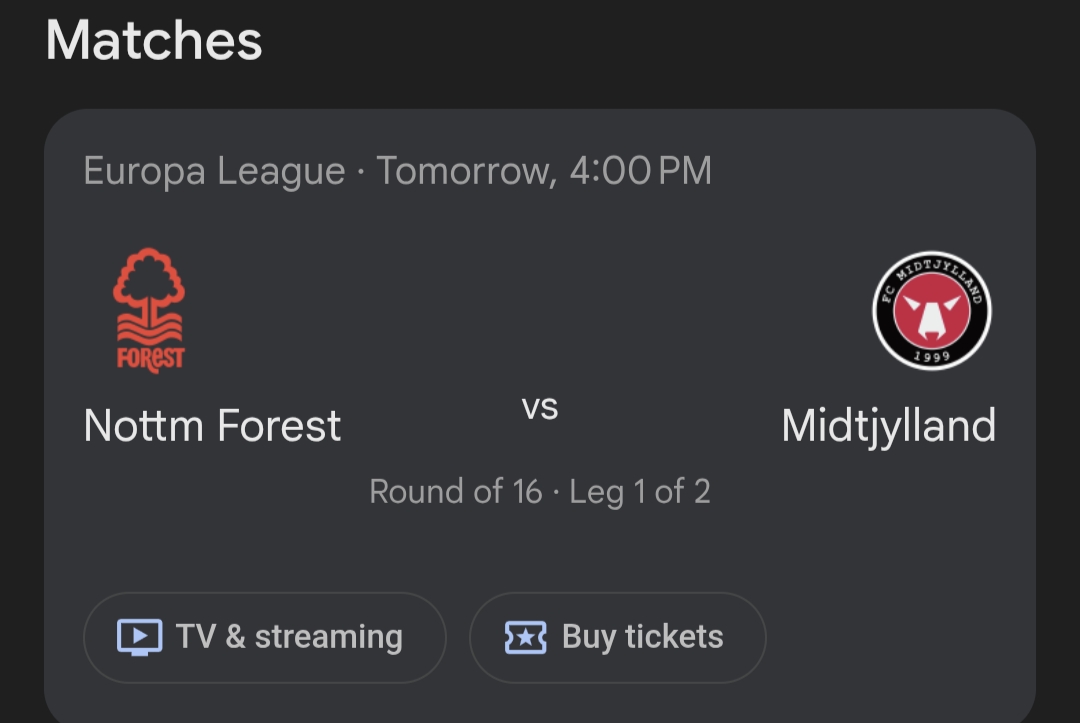
Task: Click the Matches section heading
Action: (x=154, y=42)
